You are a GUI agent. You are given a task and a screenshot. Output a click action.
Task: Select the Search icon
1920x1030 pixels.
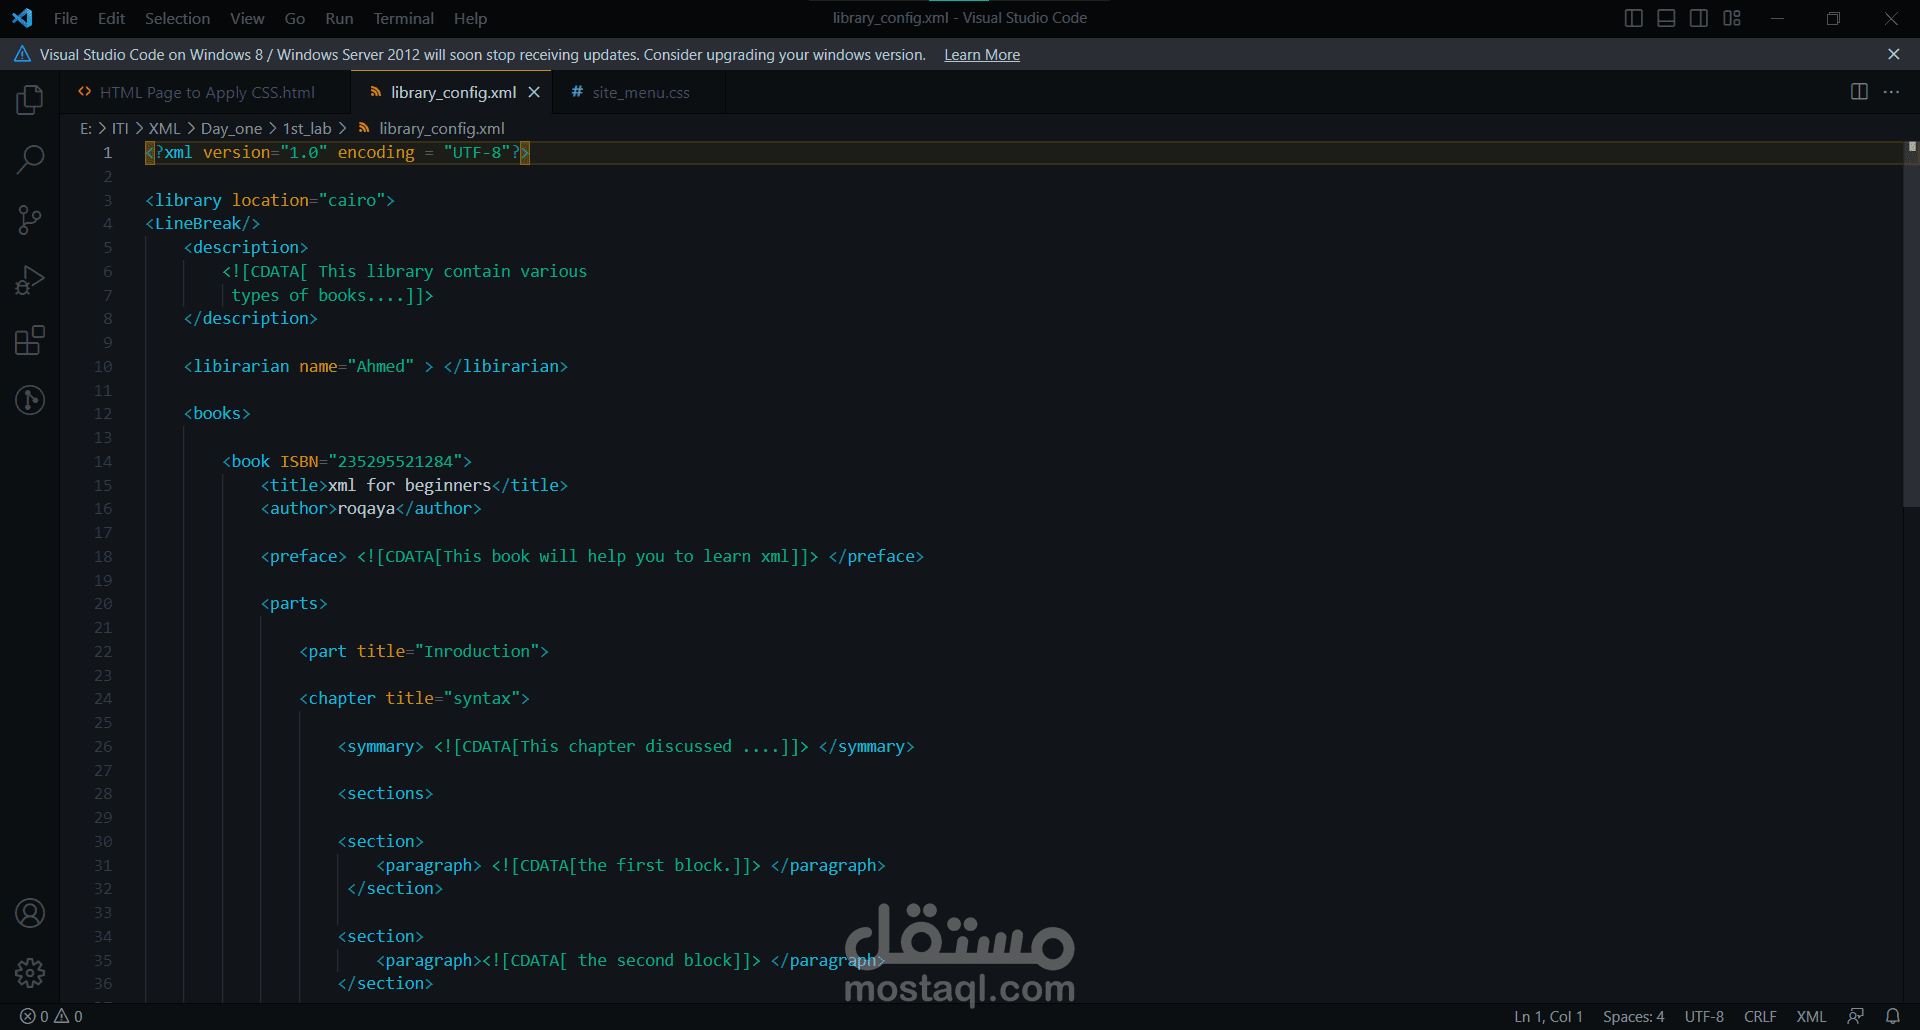click(30, 160)
